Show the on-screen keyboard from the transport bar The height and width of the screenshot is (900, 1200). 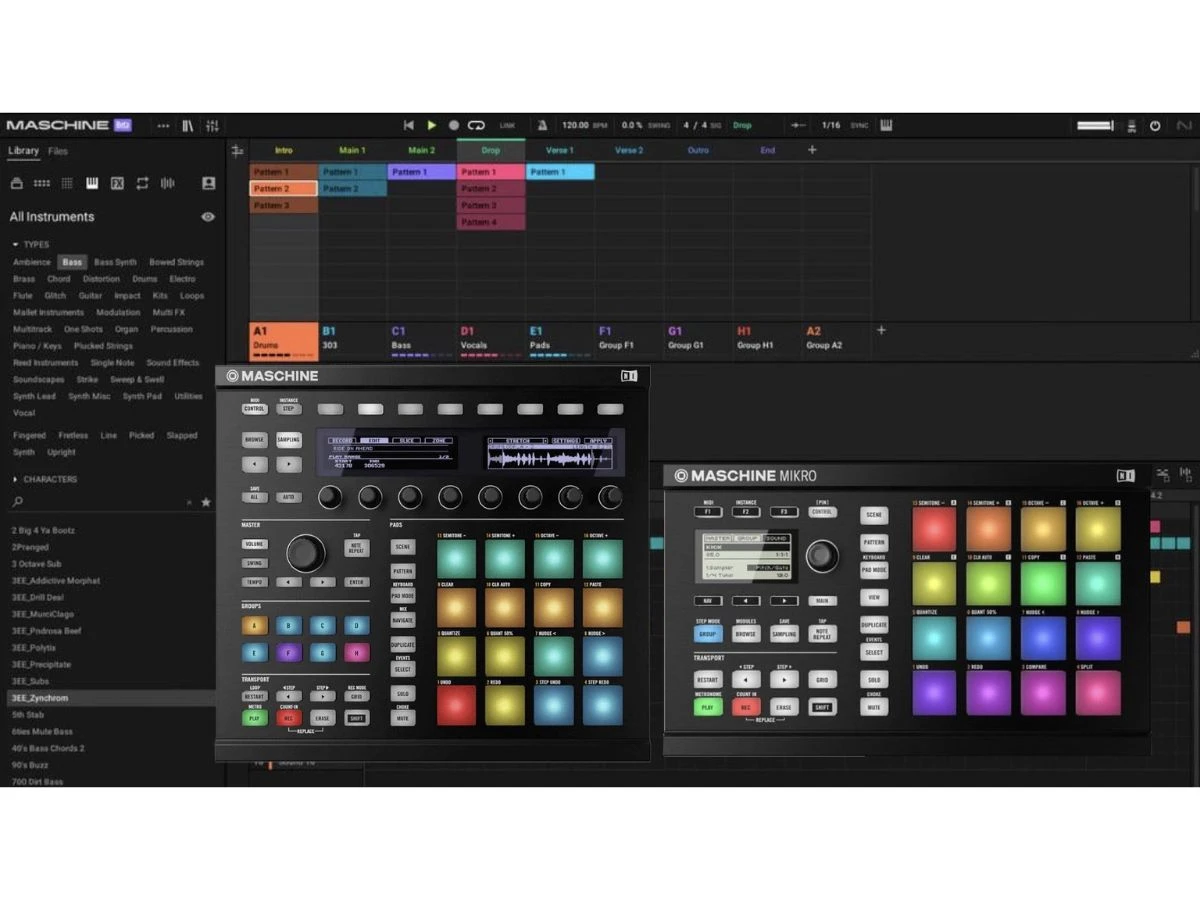[x=886, y=125]
